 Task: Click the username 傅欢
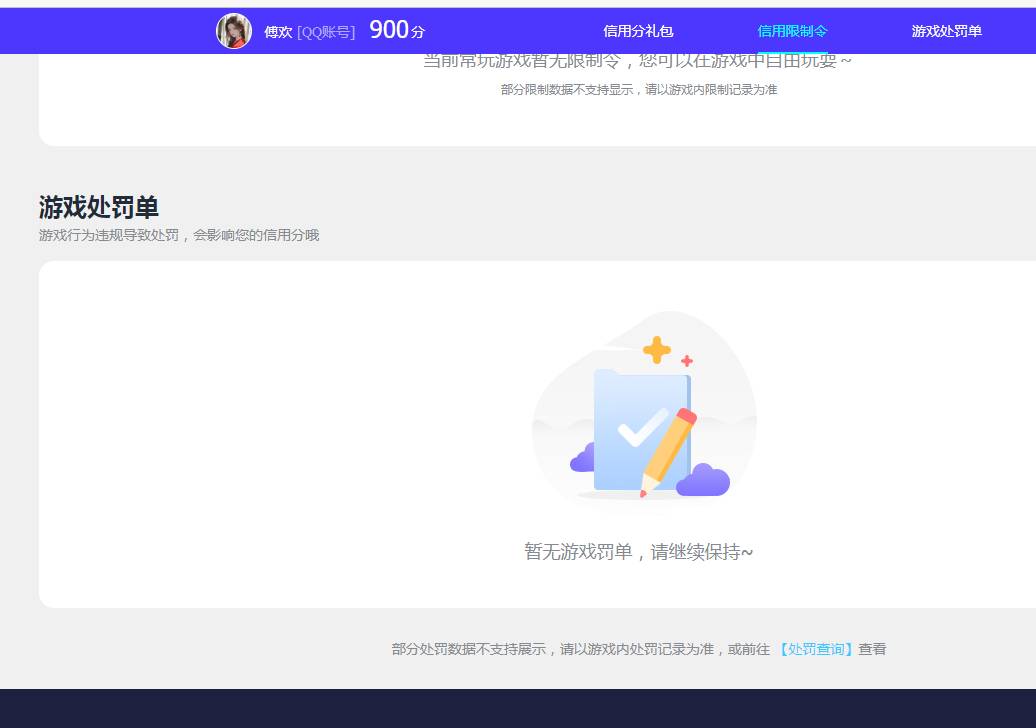point(277,31)
